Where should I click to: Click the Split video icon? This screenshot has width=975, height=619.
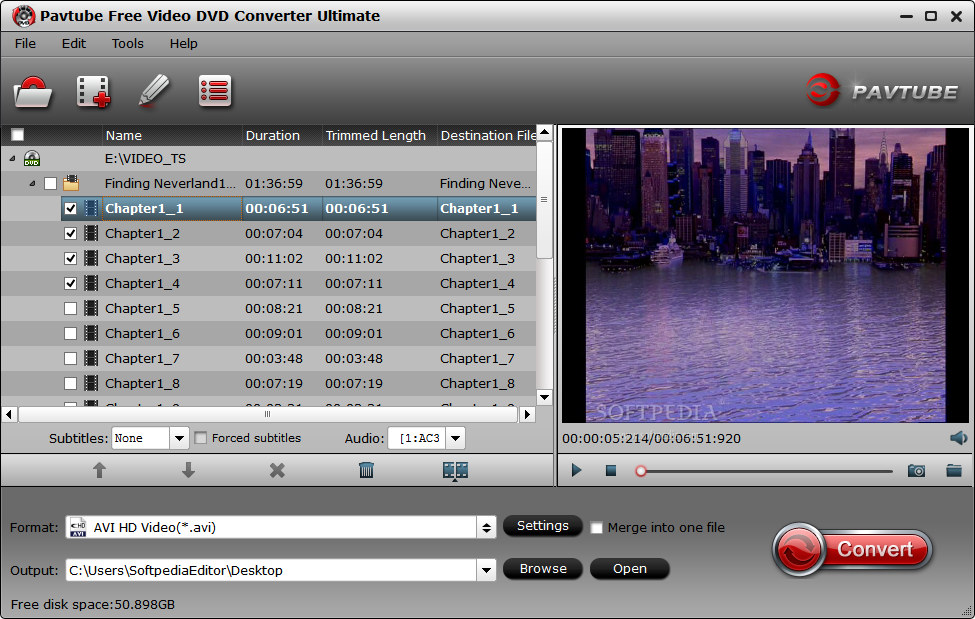(455, 470)
